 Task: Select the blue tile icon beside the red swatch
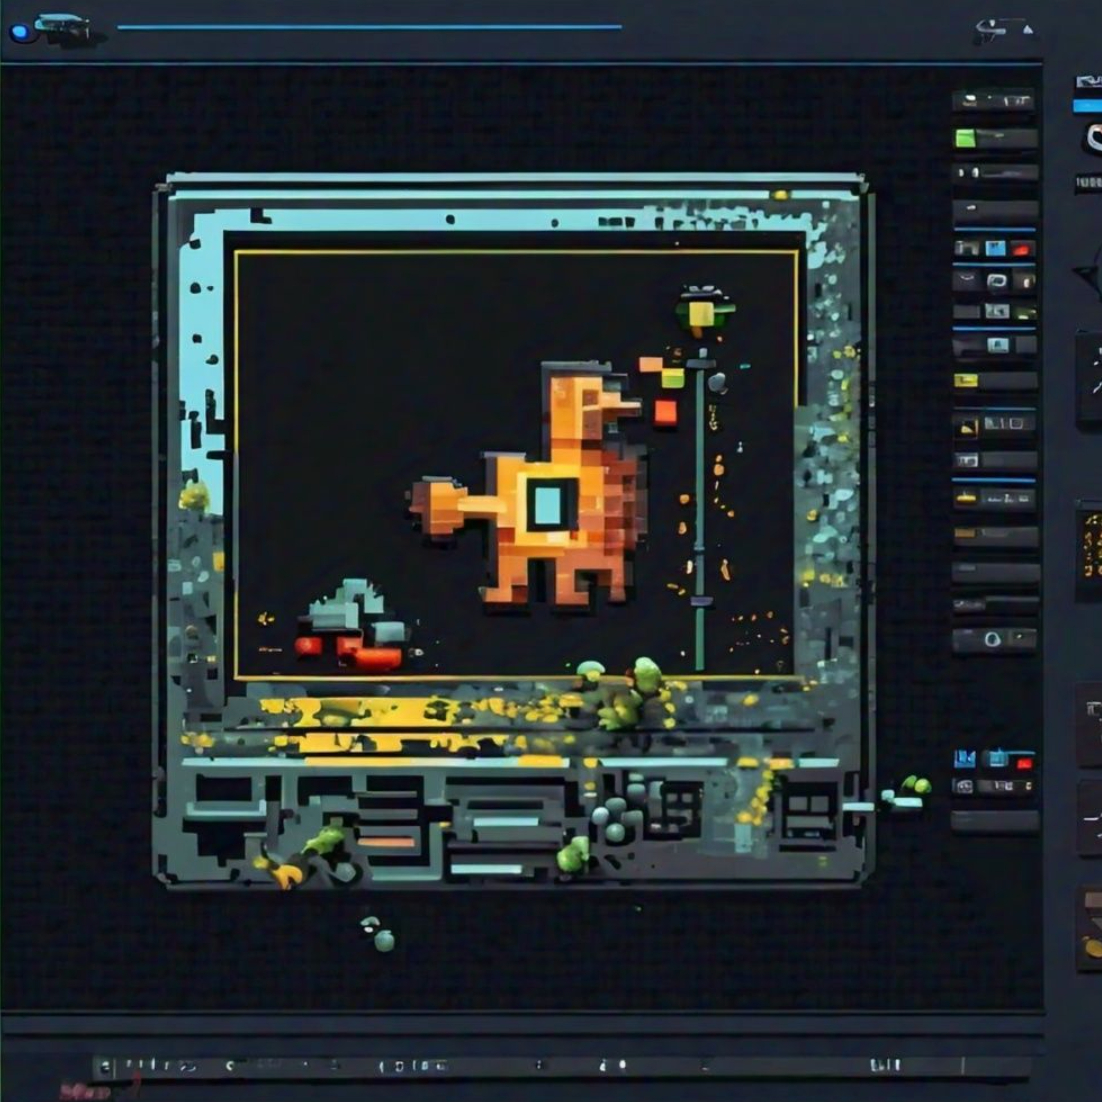995,249
